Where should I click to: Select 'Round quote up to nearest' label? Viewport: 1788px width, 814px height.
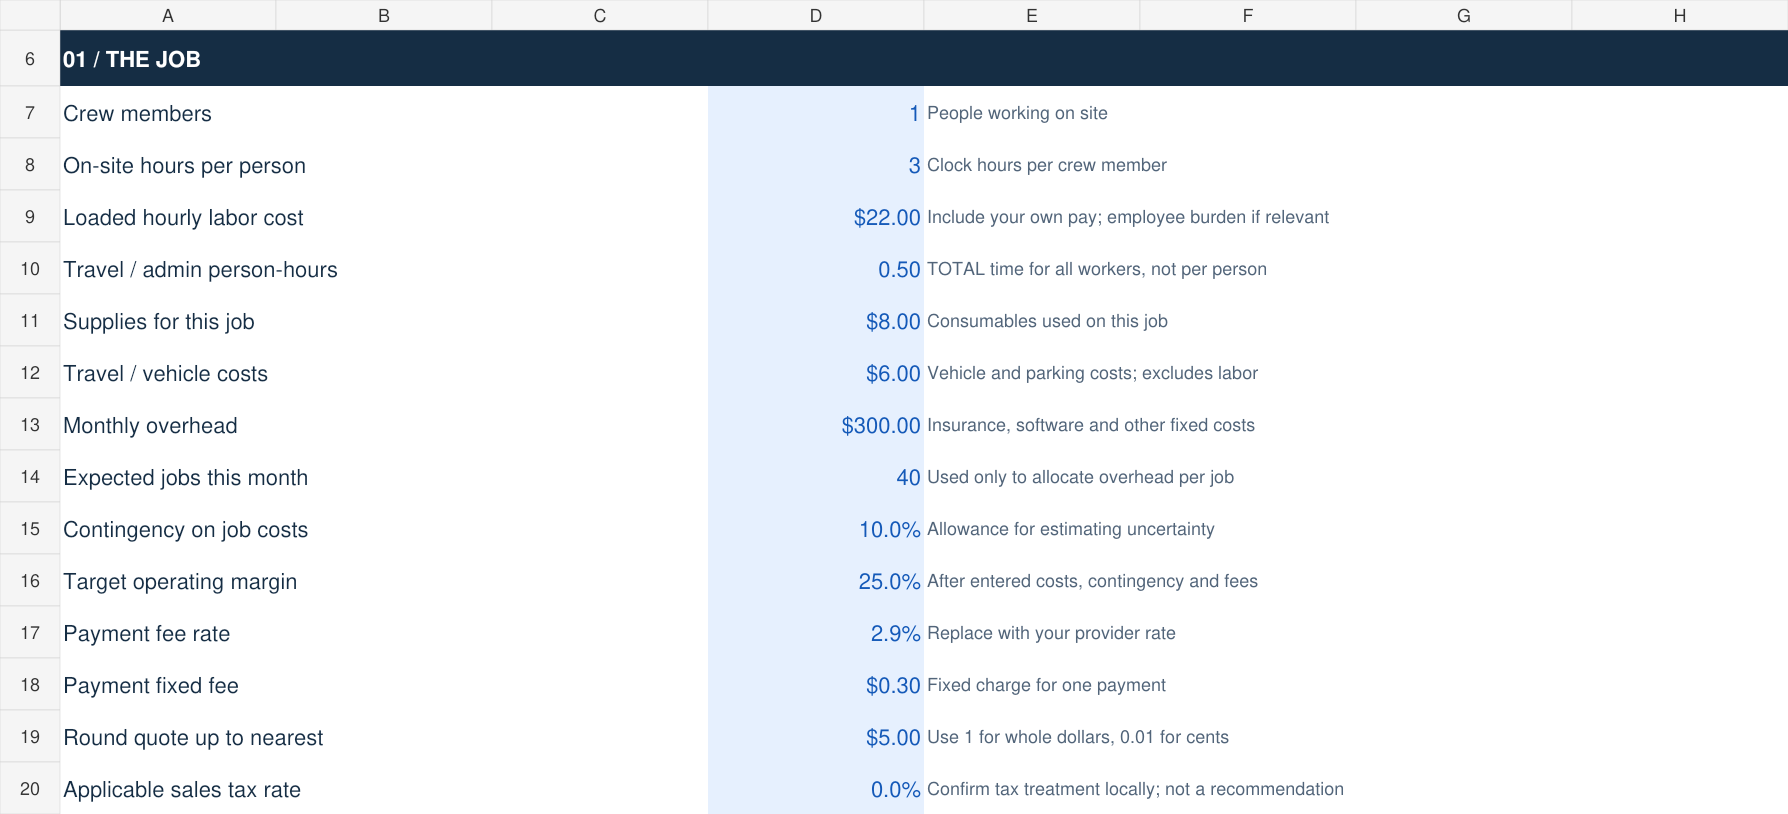click(x=193, y=738)
